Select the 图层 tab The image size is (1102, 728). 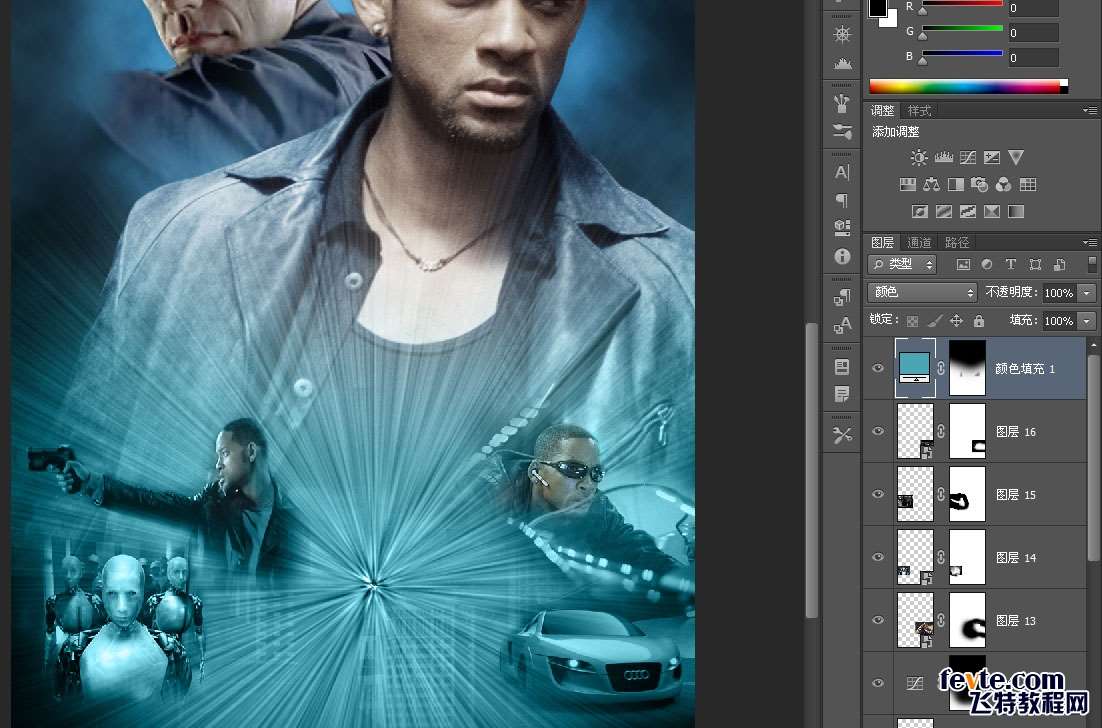click(882, 242)
